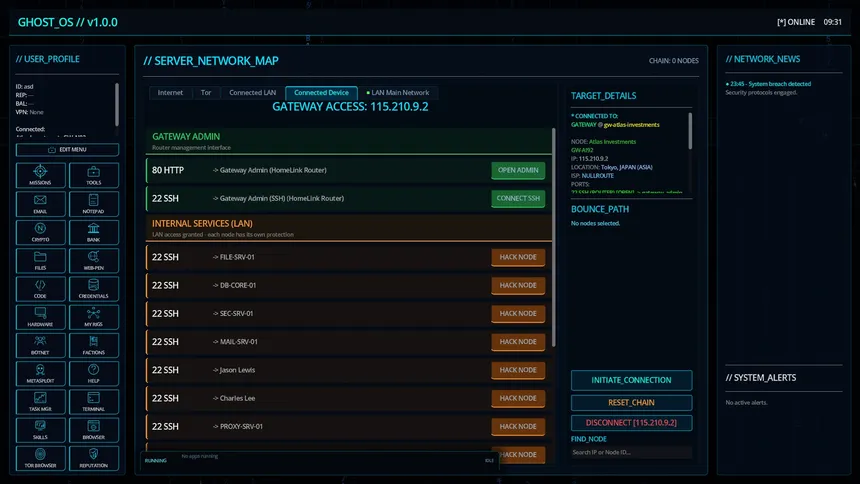Click the ONLINE status indicator
Screen dimensions: 860x484
coord(796,22)
